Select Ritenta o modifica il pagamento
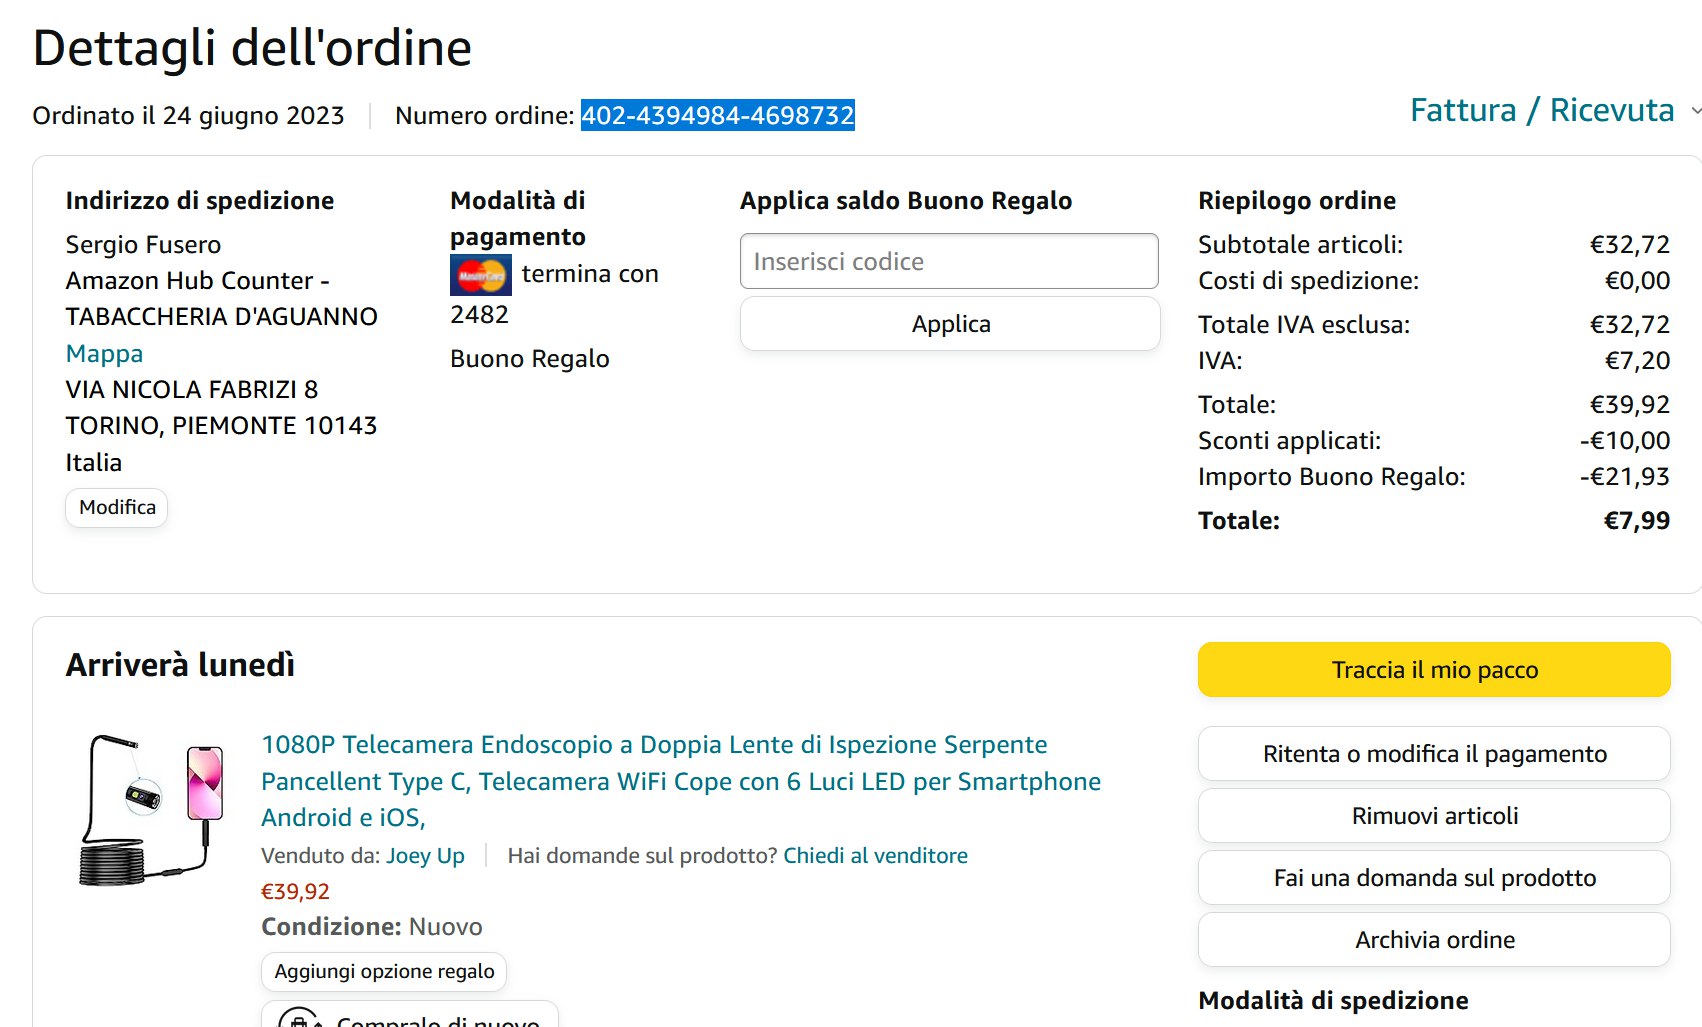Image resolution: width=1702 pixels, height=1027 pixels. point(1433,754)
